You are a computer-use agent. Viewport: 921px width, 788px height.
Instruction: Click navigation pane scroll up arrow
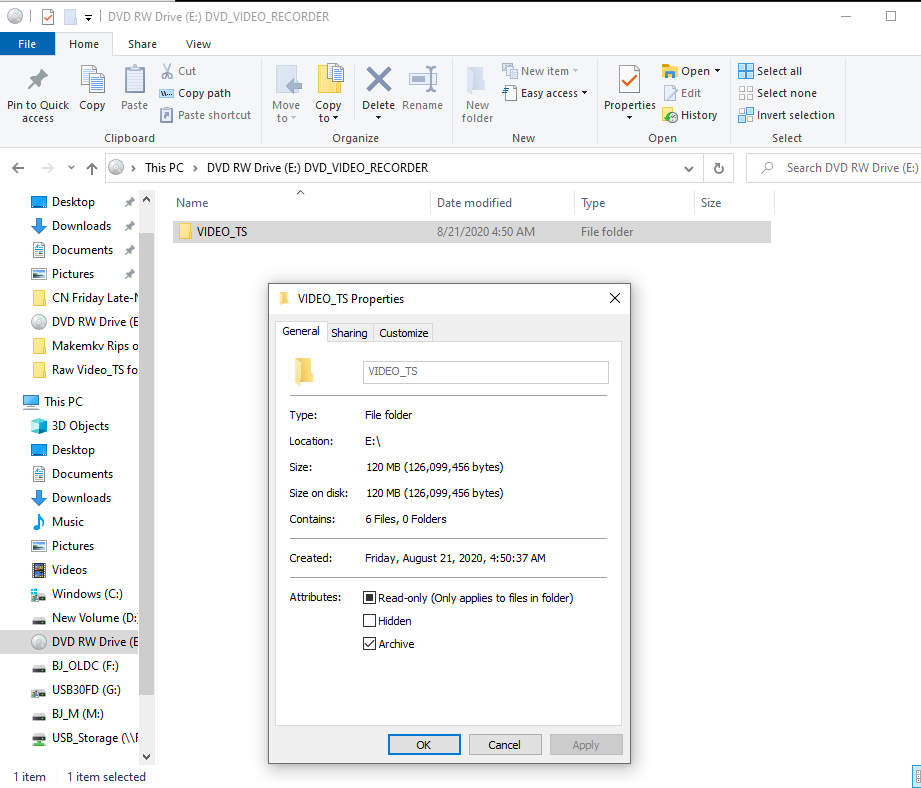click(147, 200)
